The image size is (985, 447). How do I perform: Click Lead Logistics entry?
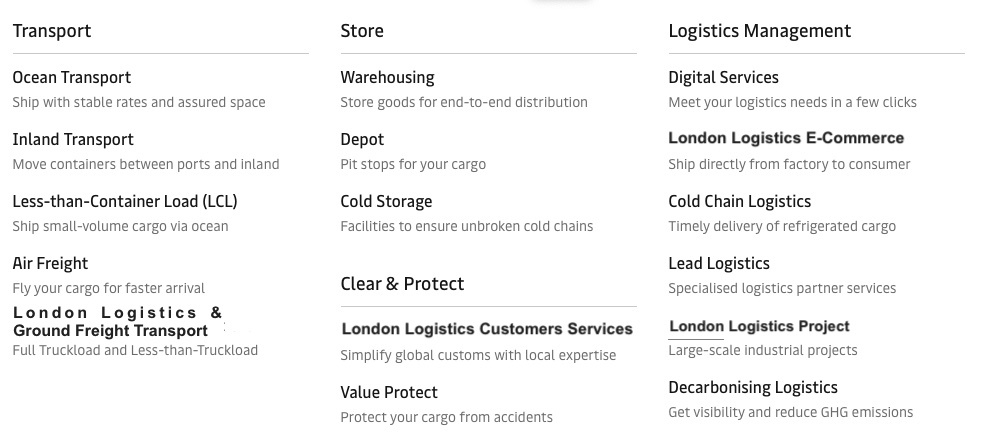pyautogui.click(x=719, y=264)
